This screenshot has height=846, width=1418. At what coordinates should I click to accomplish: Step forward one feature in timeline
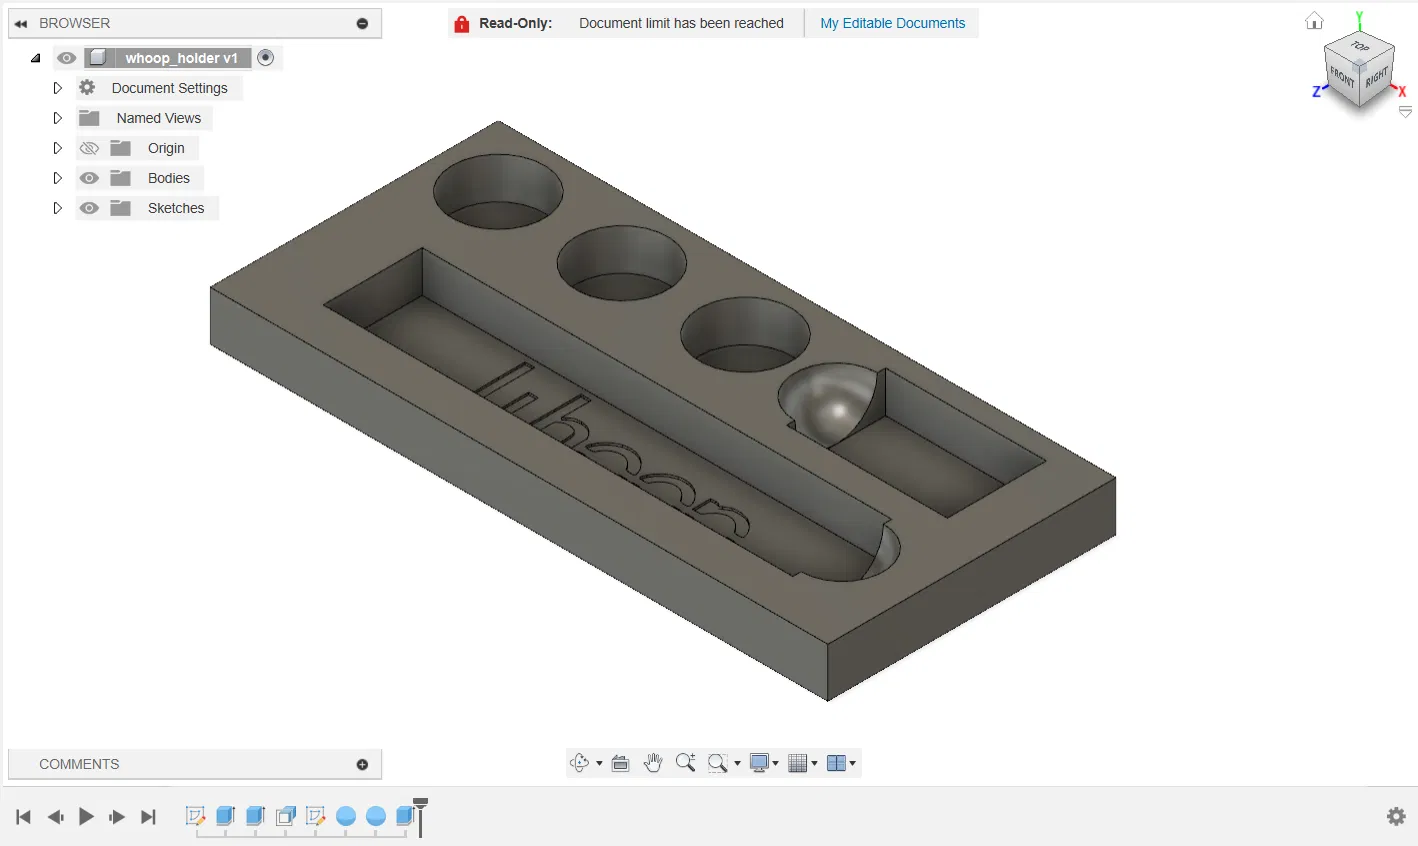click(x=117, y=817)
